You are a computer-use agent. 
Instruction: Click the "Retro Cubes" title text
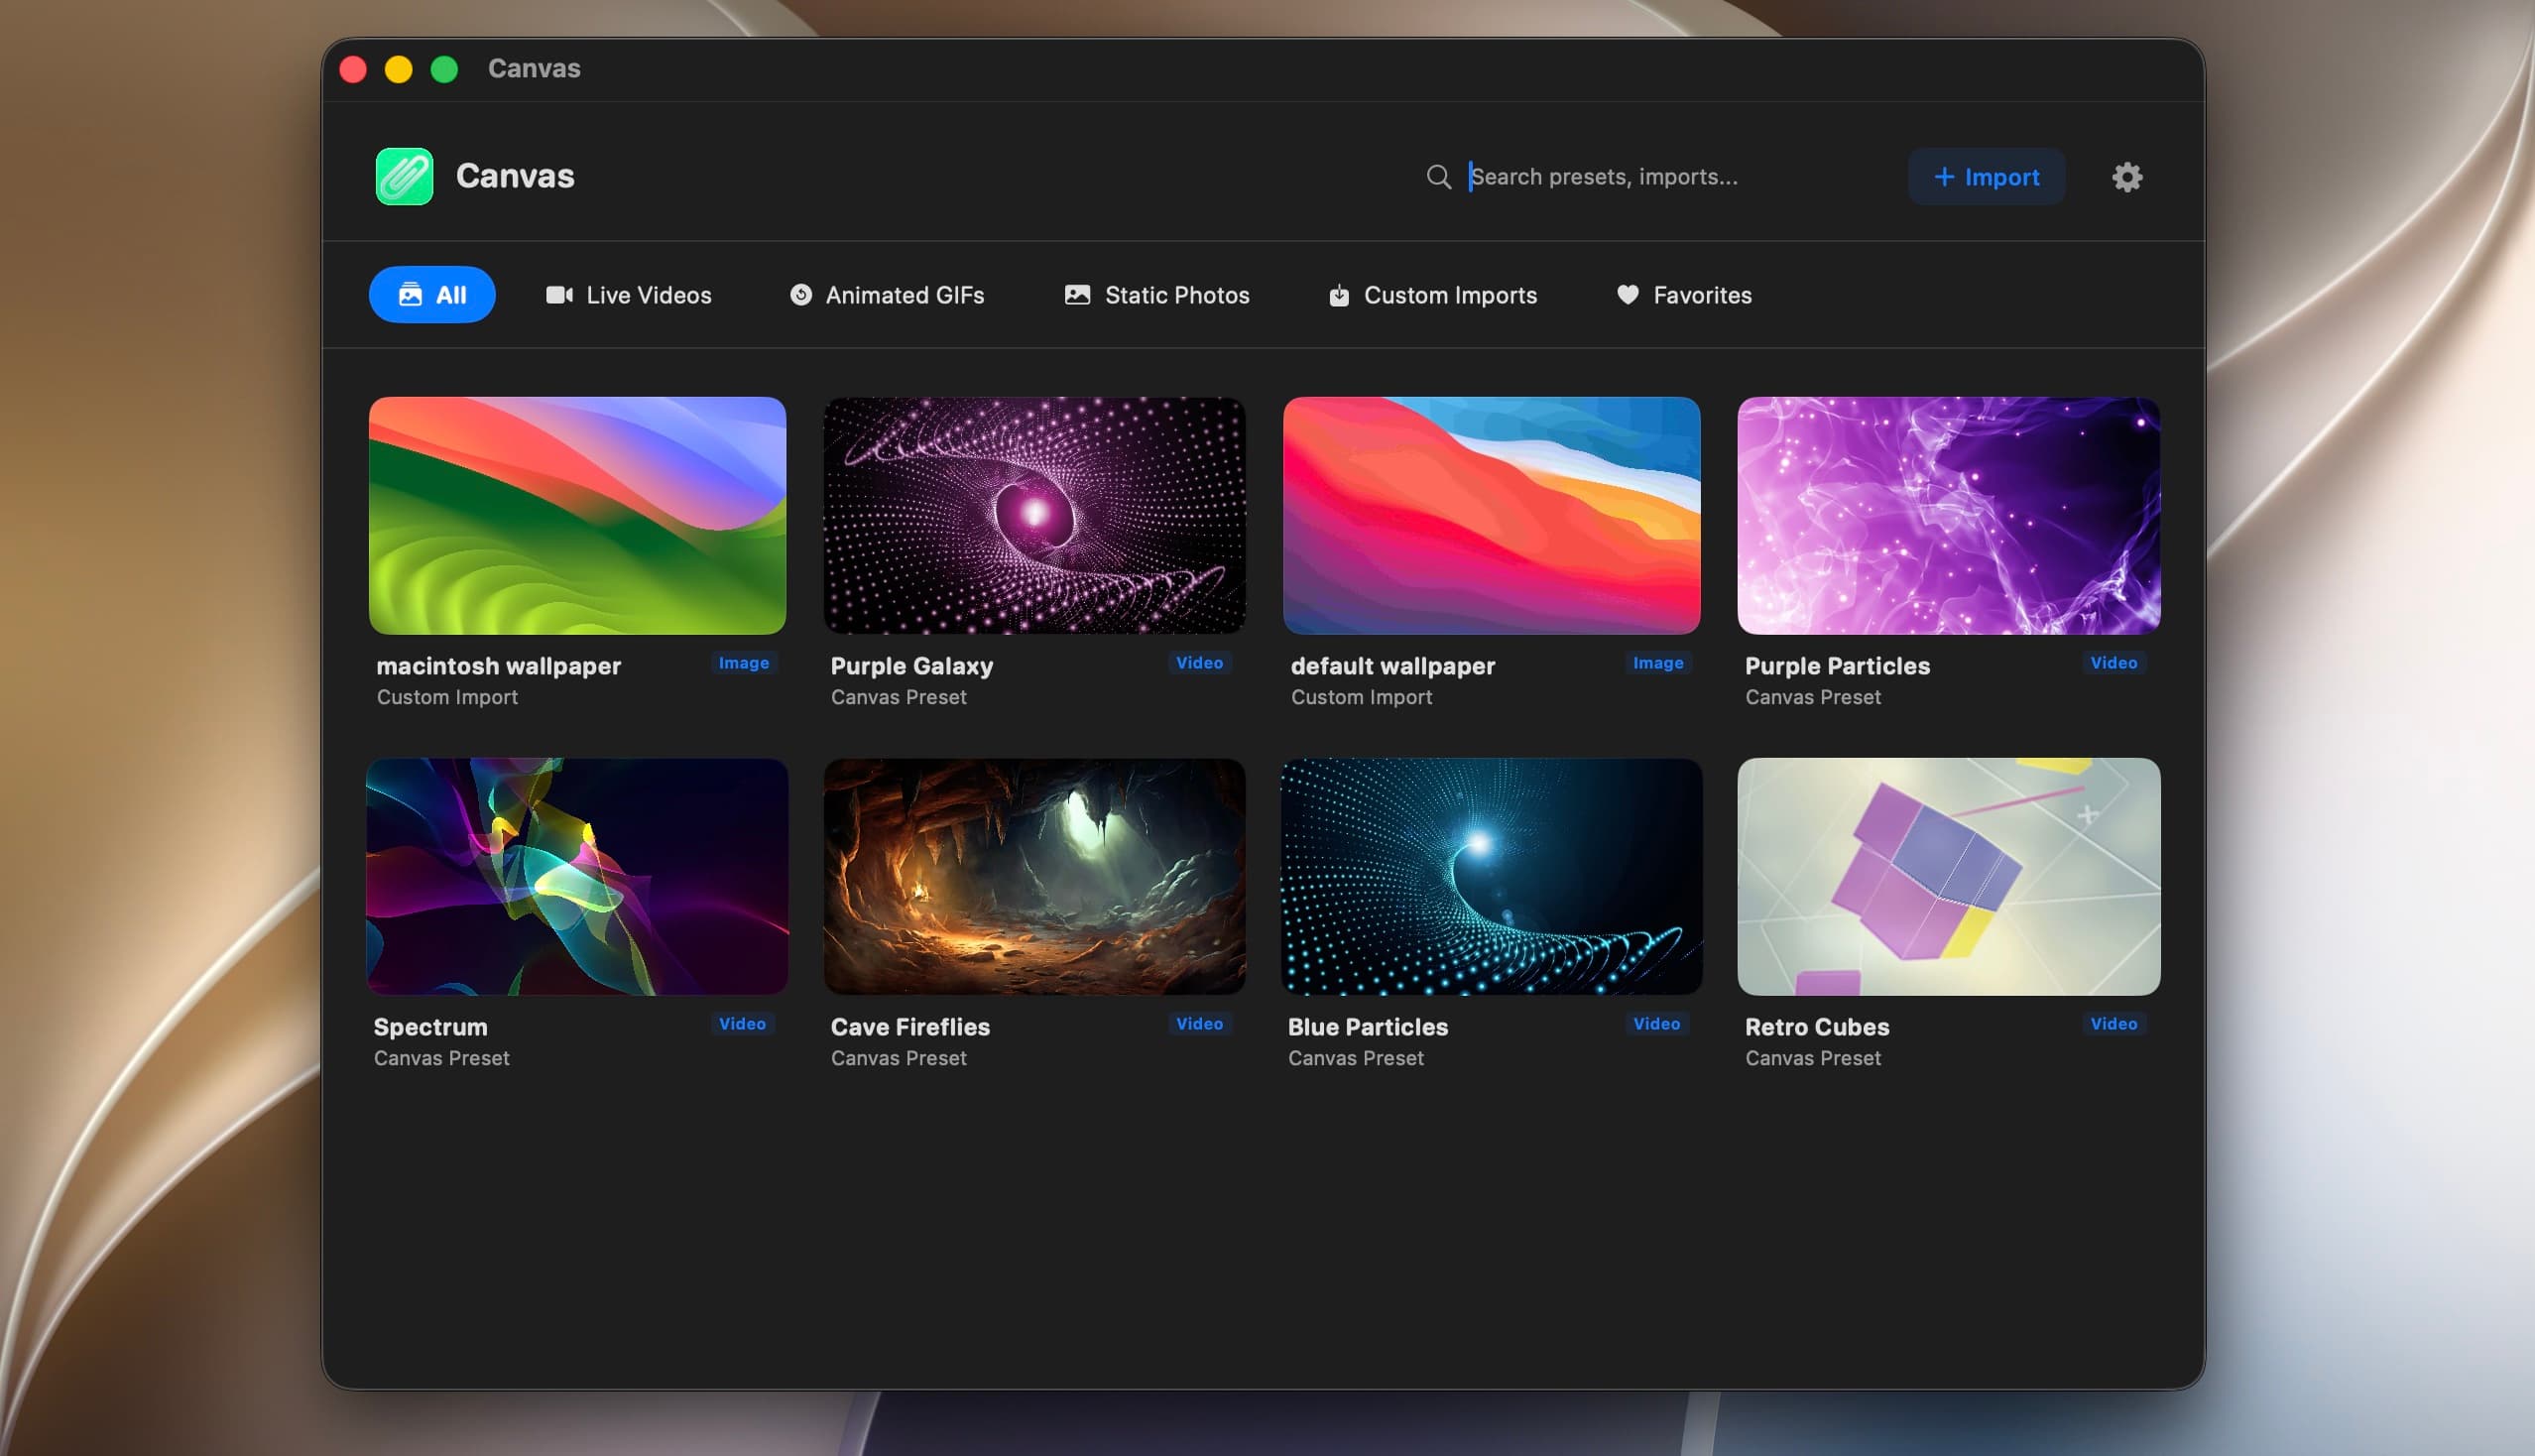(x=1817, y=1027)
